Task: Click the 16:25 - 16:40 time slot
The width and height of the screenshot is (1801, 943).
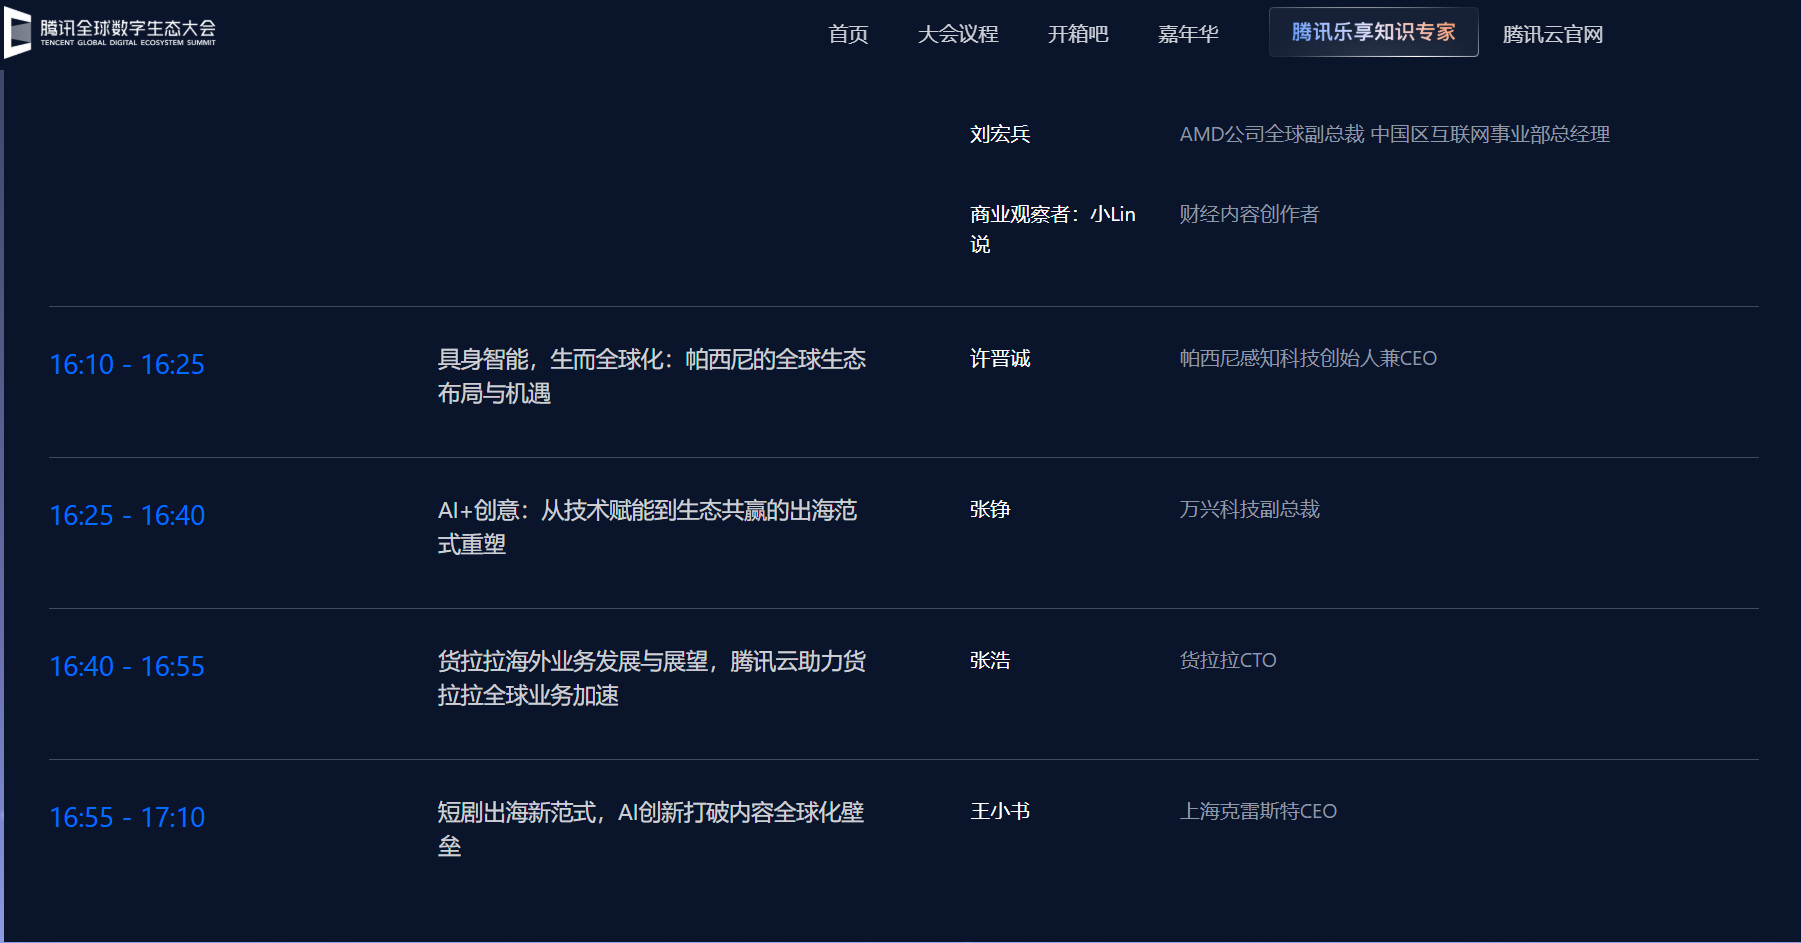Action: [127, 515]
